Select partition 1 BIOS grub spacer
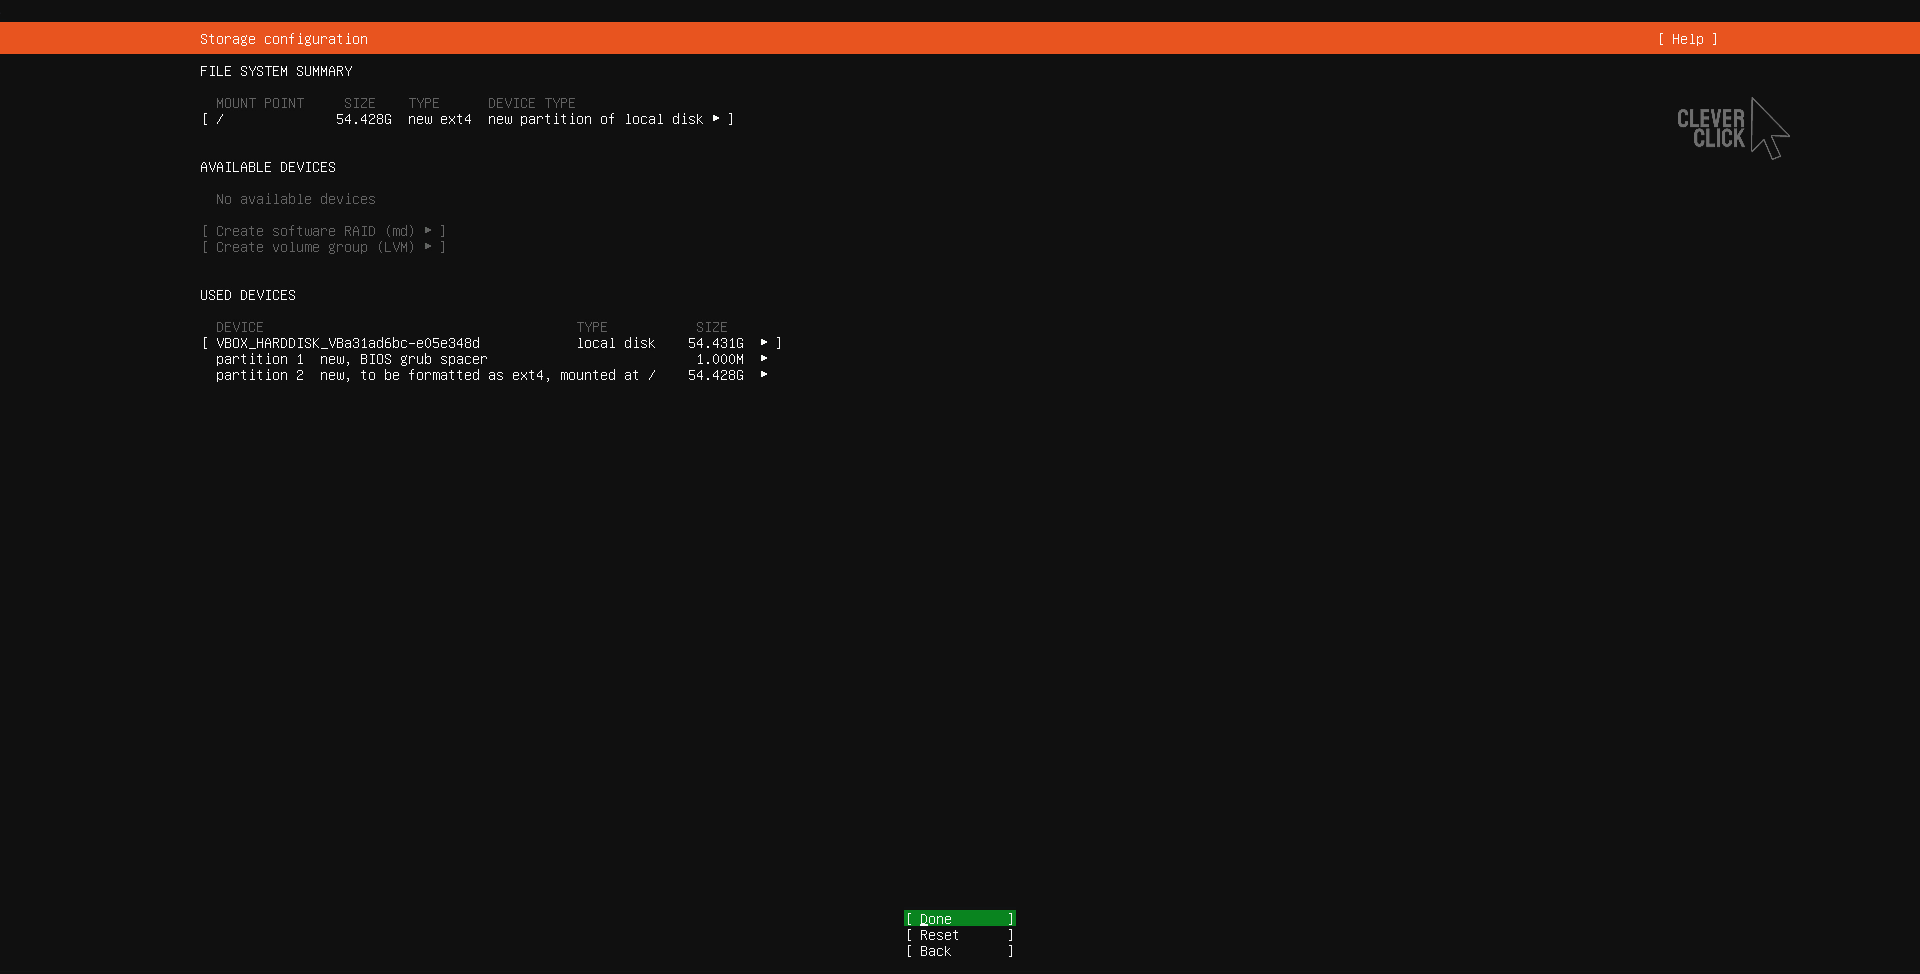Screen dimensions: 1920x974 tap(351, 359)
